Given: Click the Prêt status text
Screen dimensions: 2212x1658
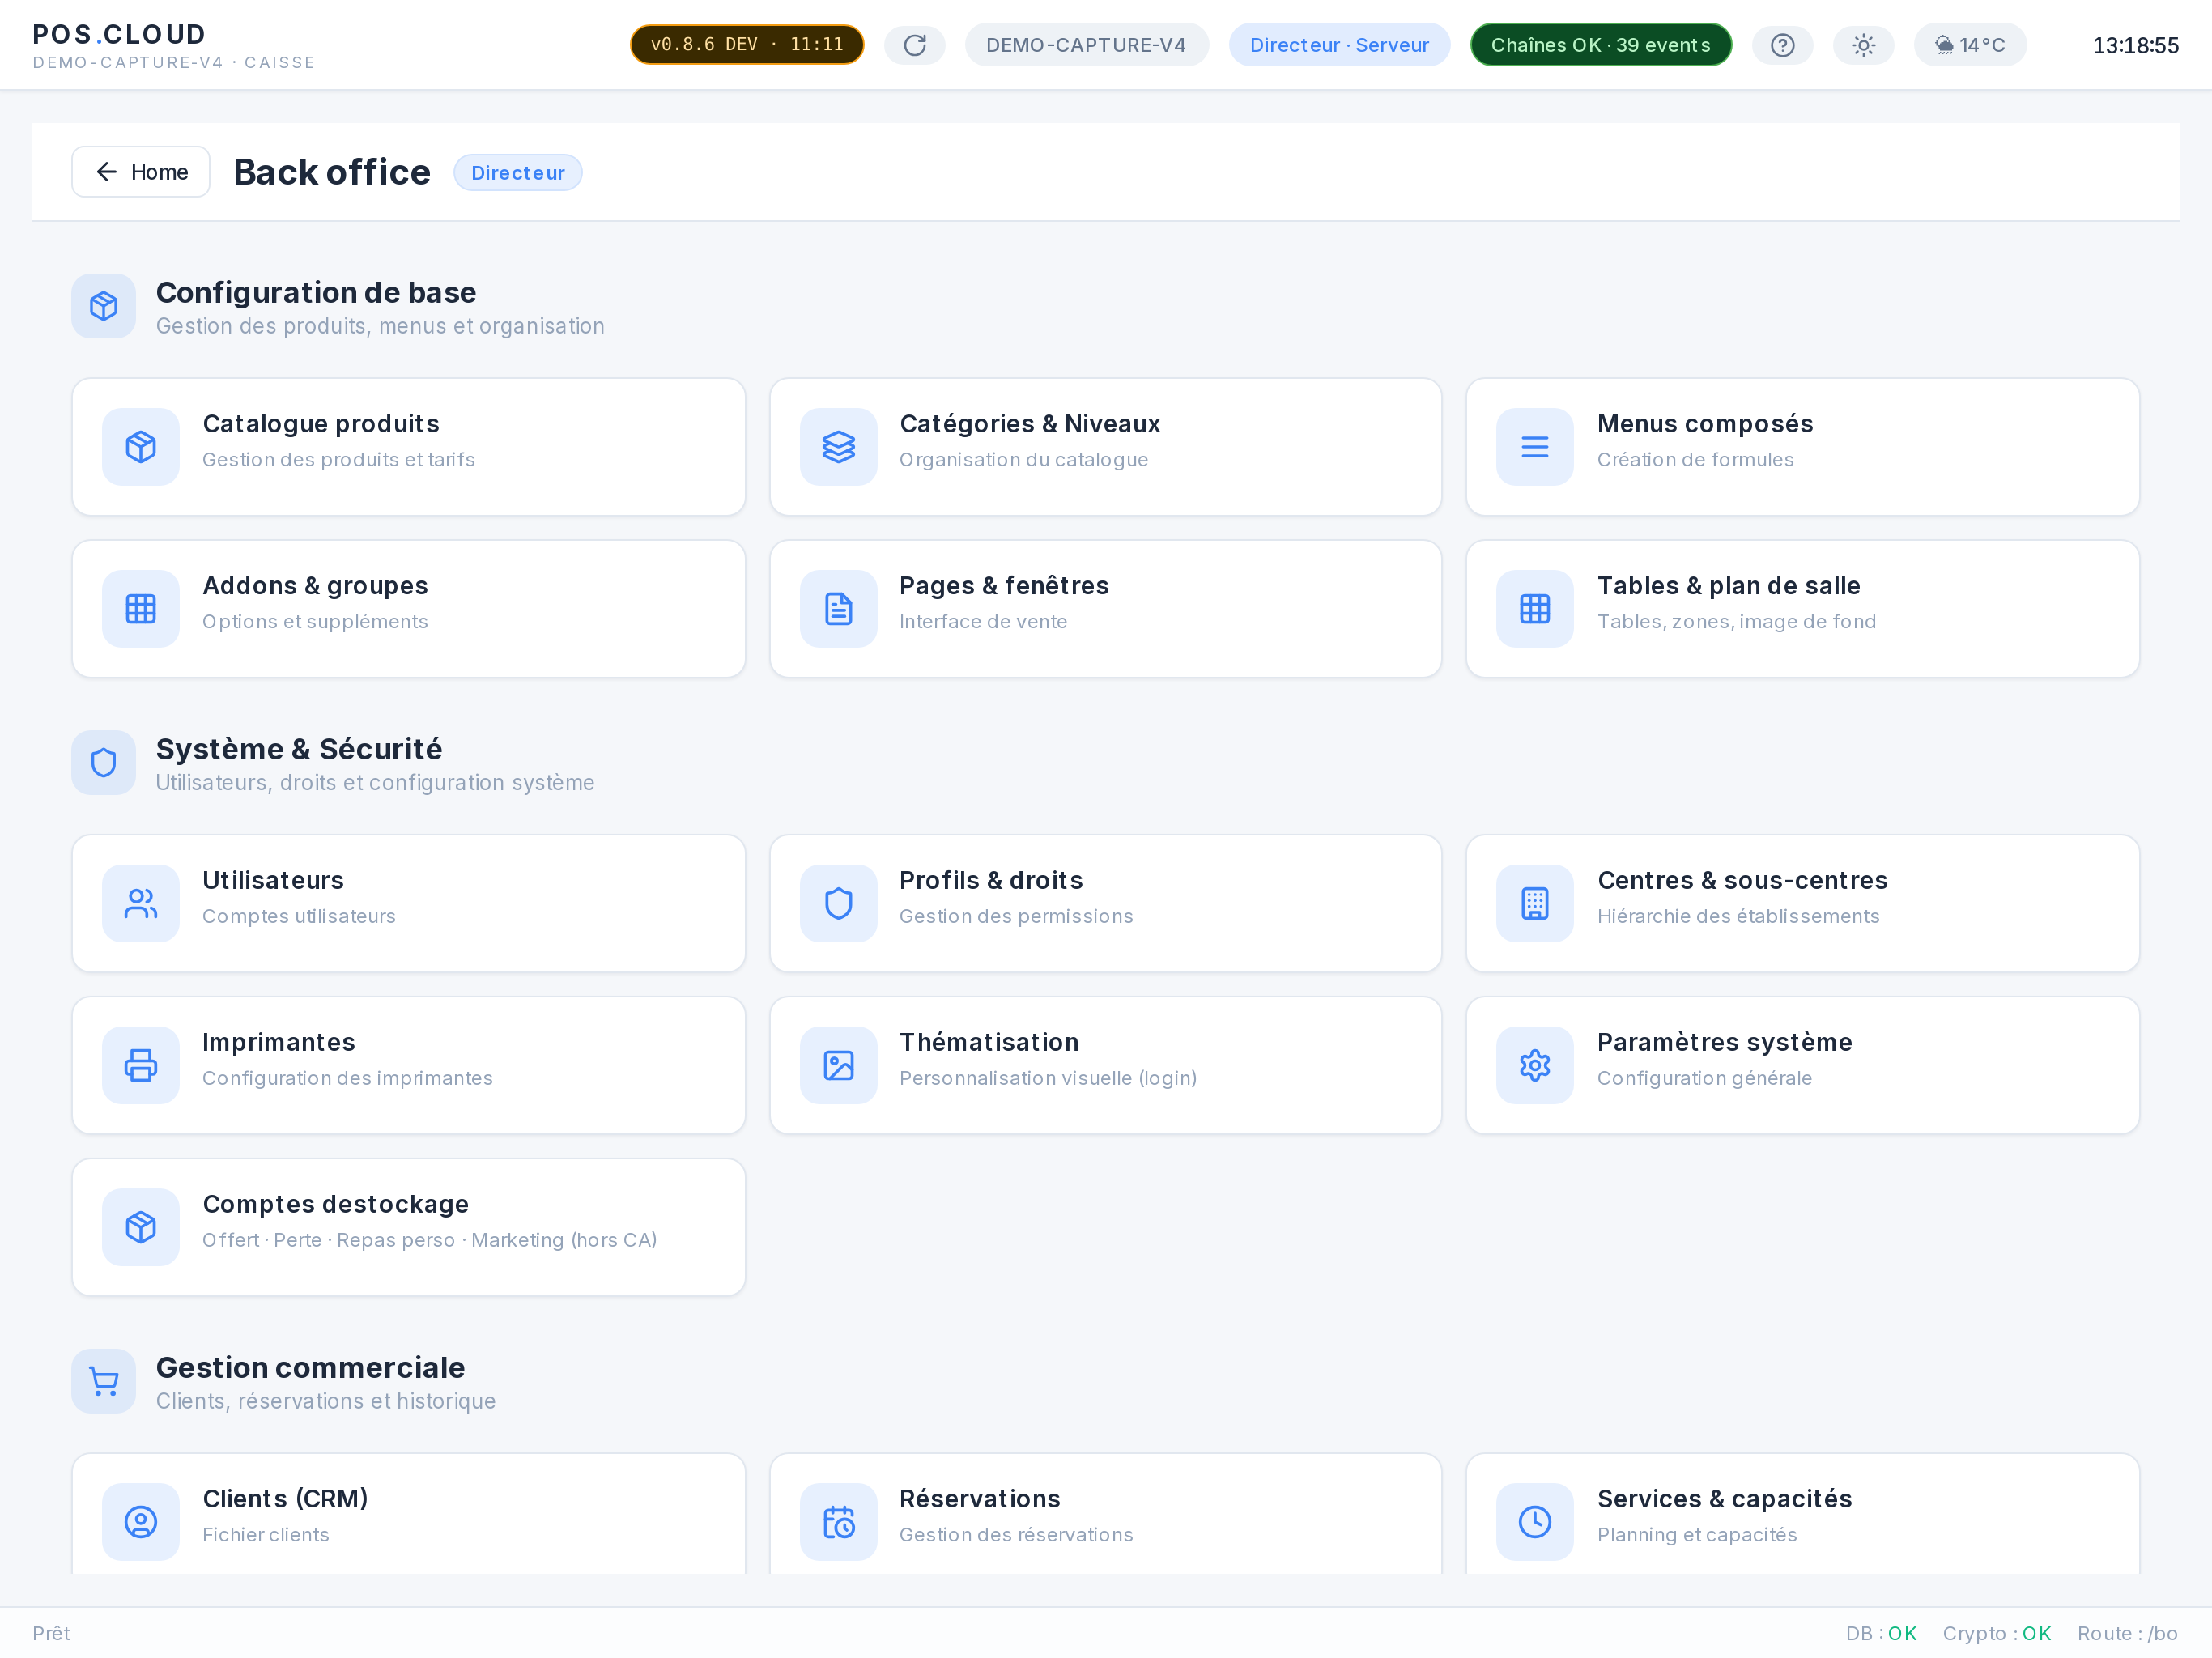Looking at the screenshot, I should pos(51,1633).
